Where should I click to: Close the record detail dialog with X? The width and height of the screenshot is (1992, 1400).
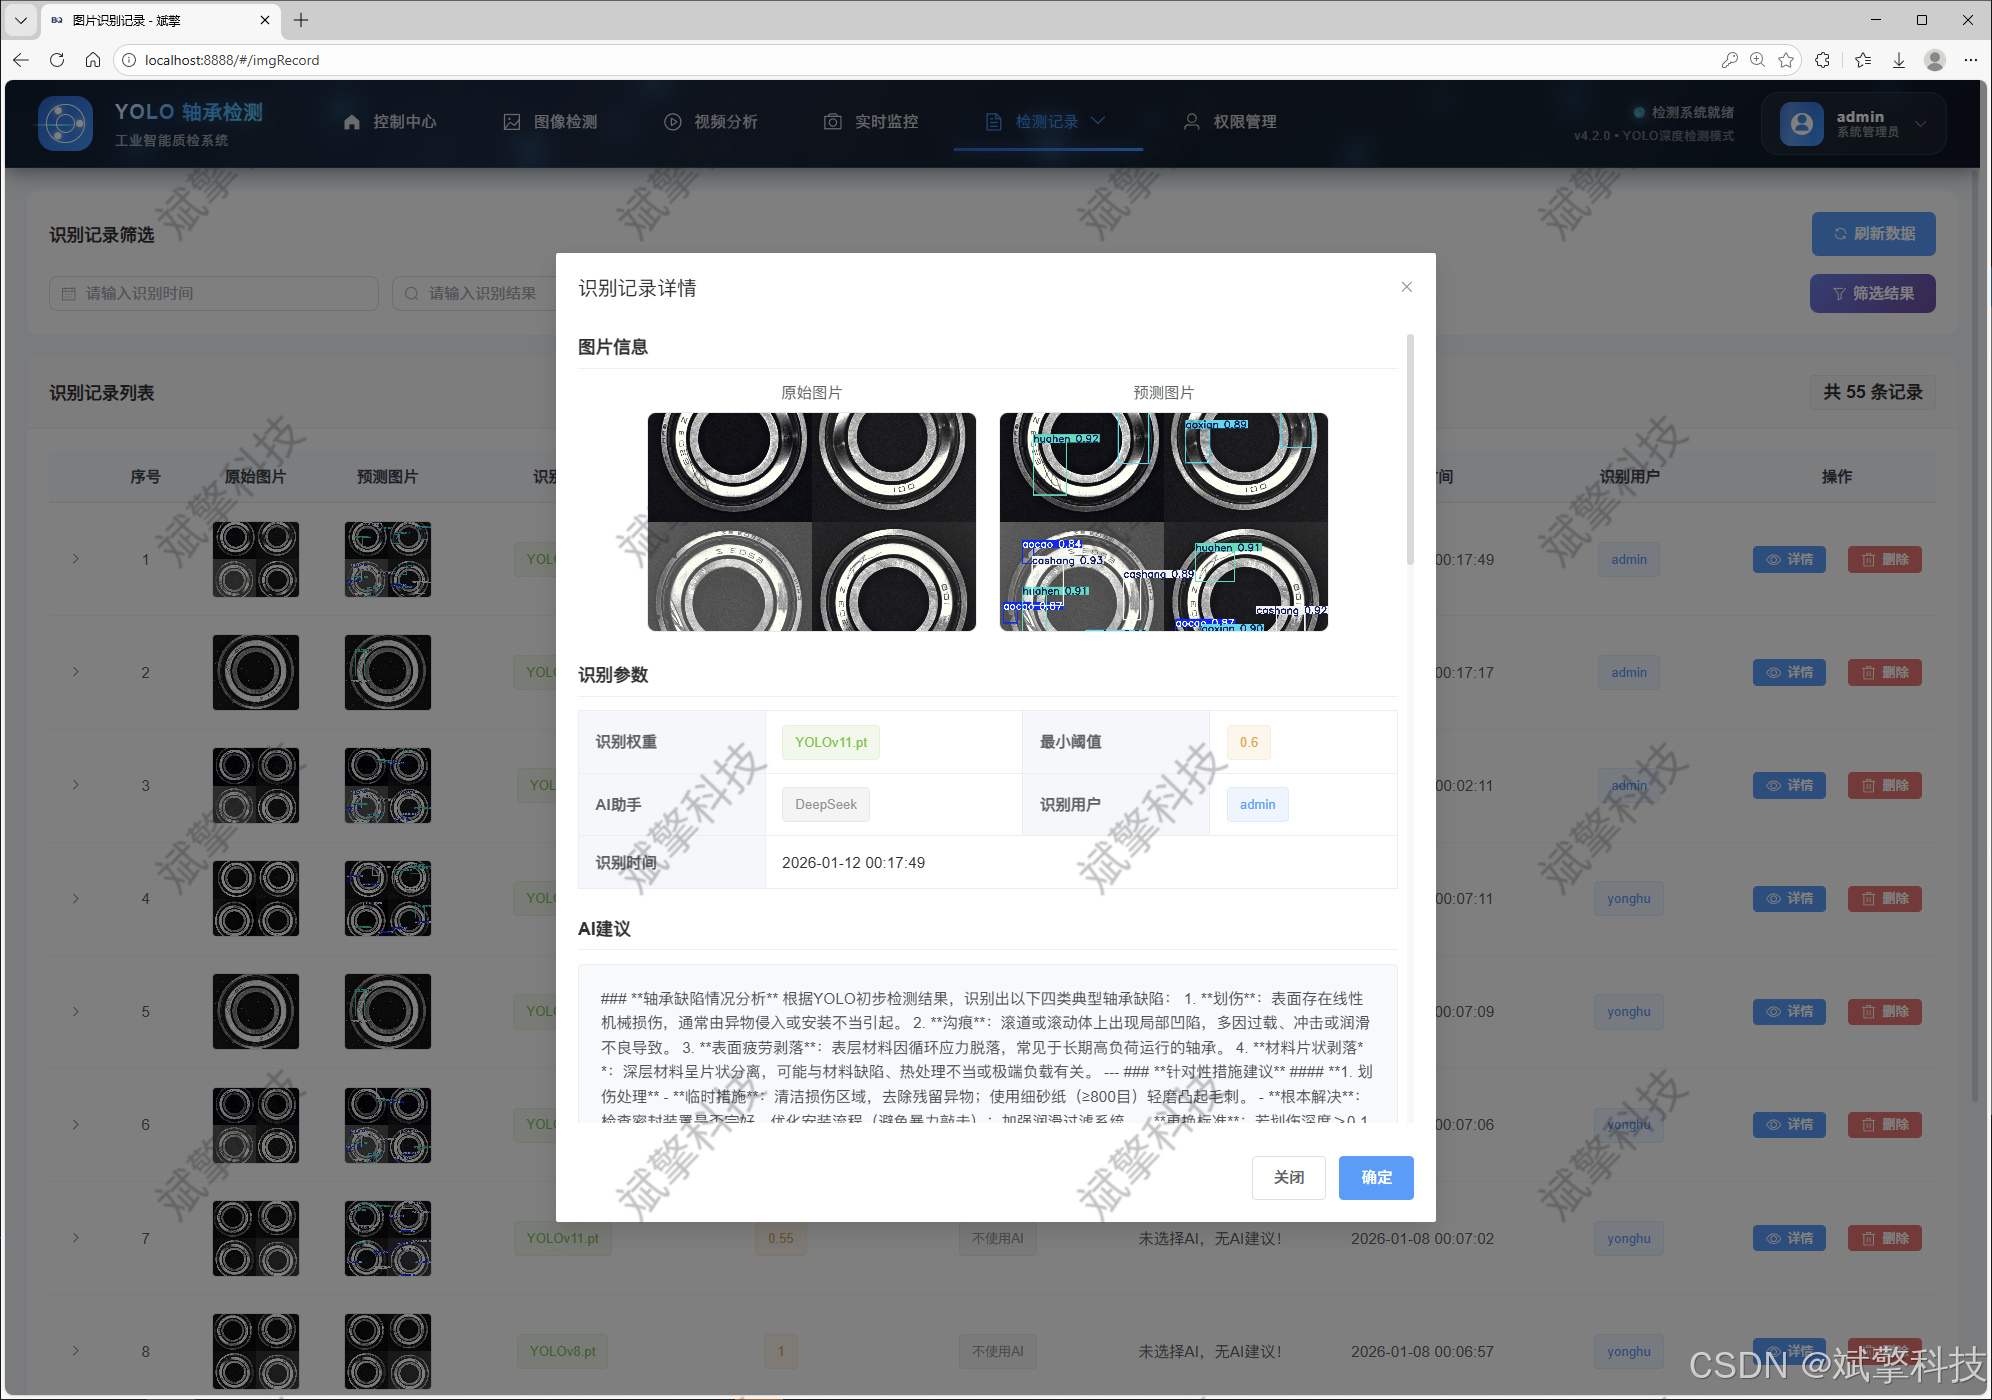[1406, 287]
